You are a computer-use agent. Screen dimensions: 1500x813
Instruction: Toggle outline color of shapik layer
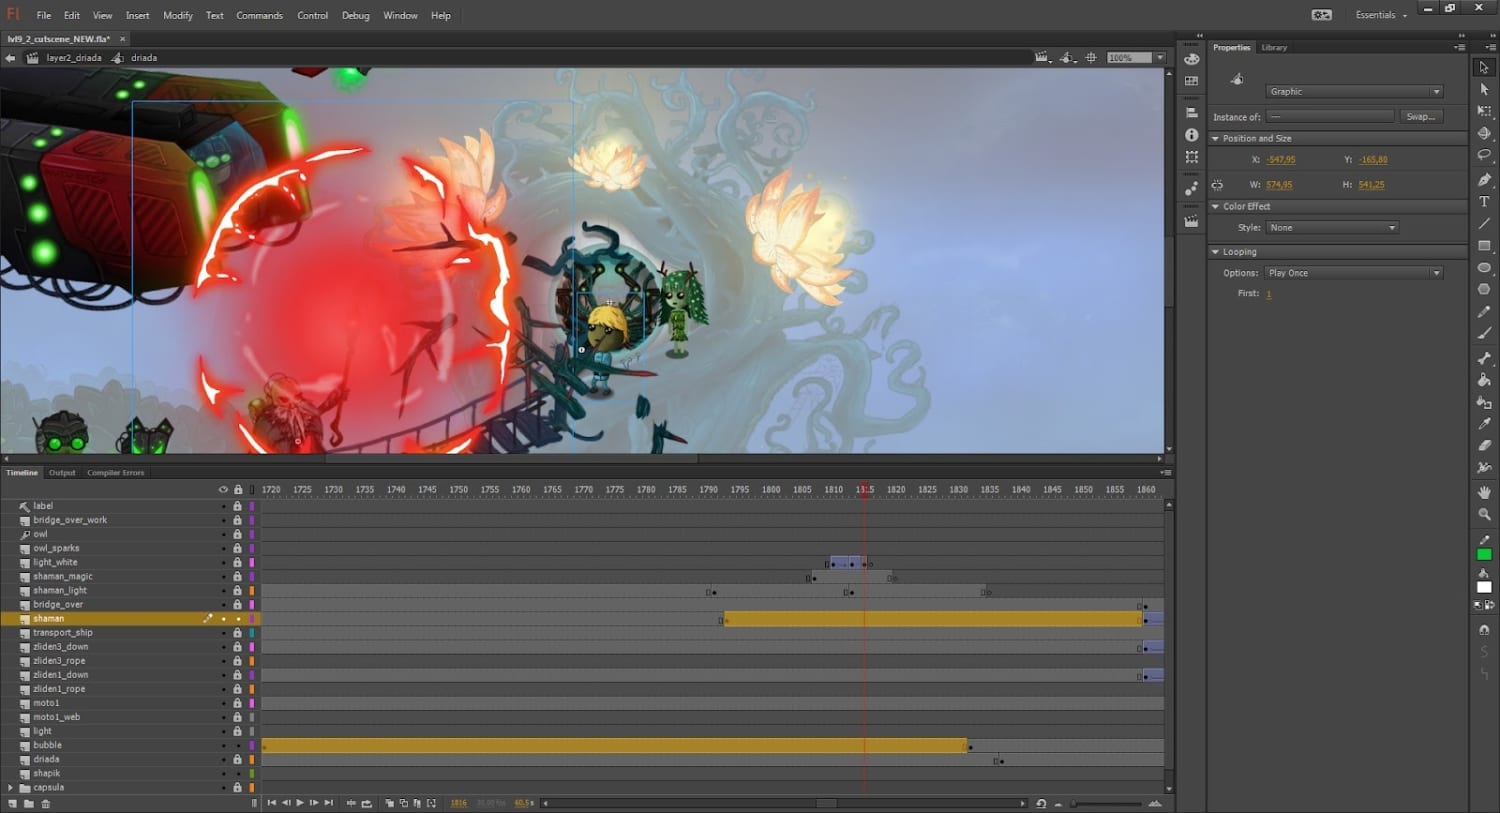252,773
